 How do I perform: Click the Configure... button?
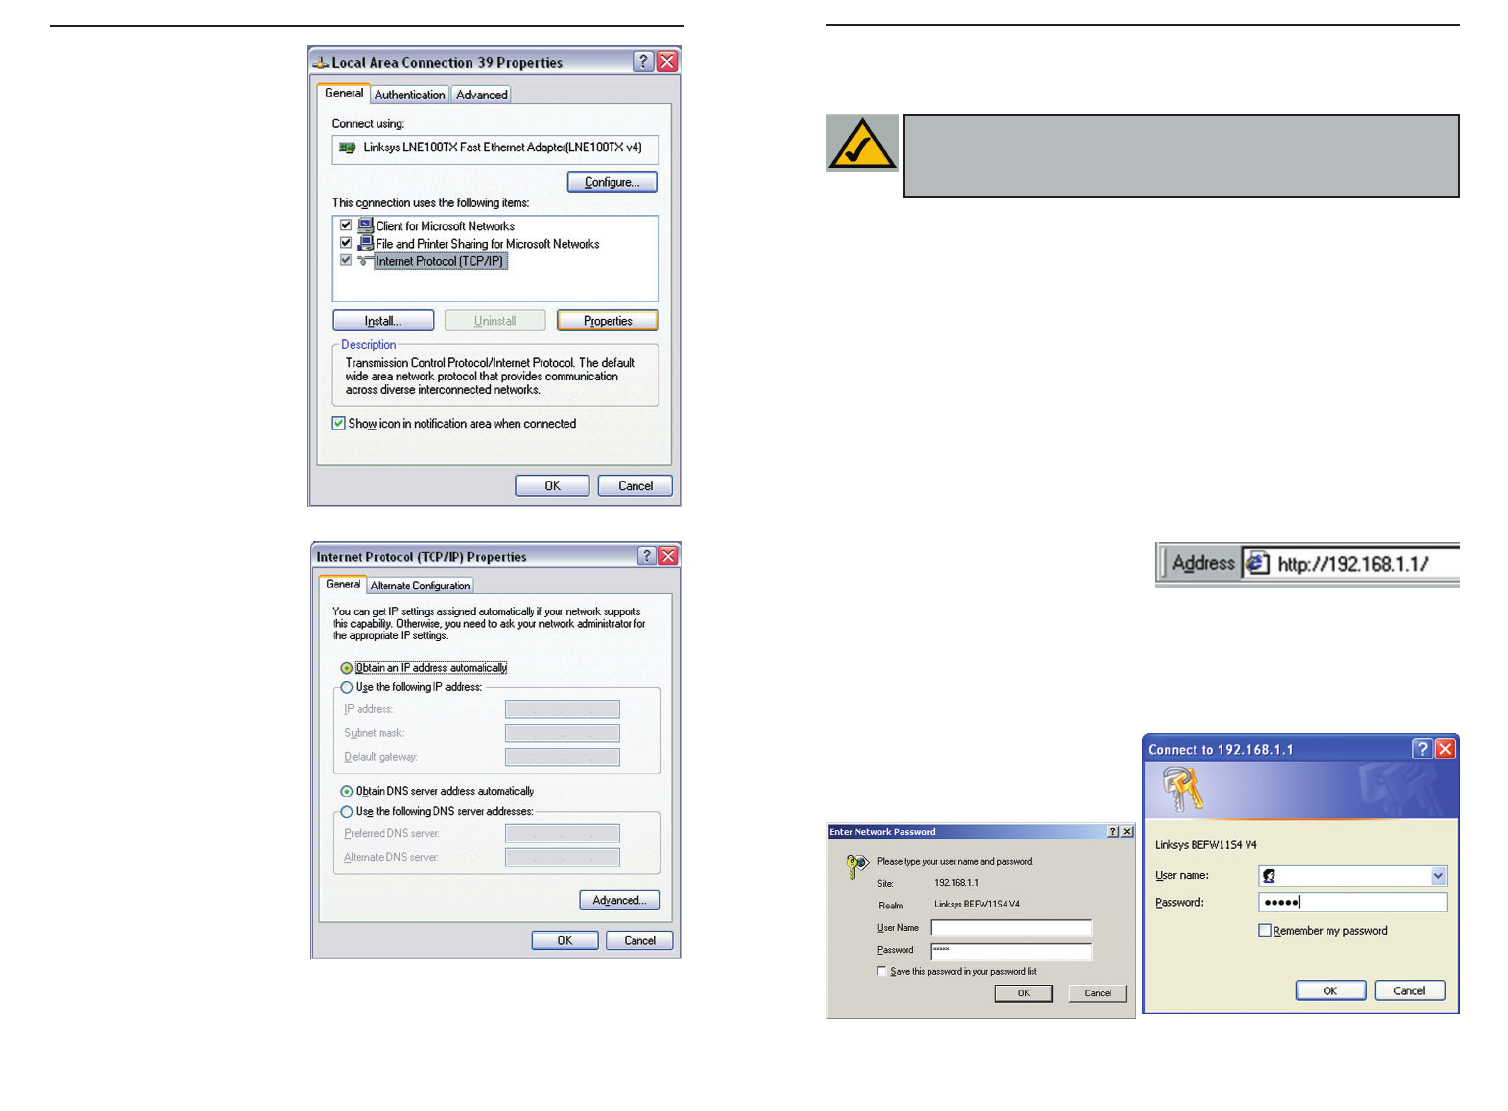point(612,182)
